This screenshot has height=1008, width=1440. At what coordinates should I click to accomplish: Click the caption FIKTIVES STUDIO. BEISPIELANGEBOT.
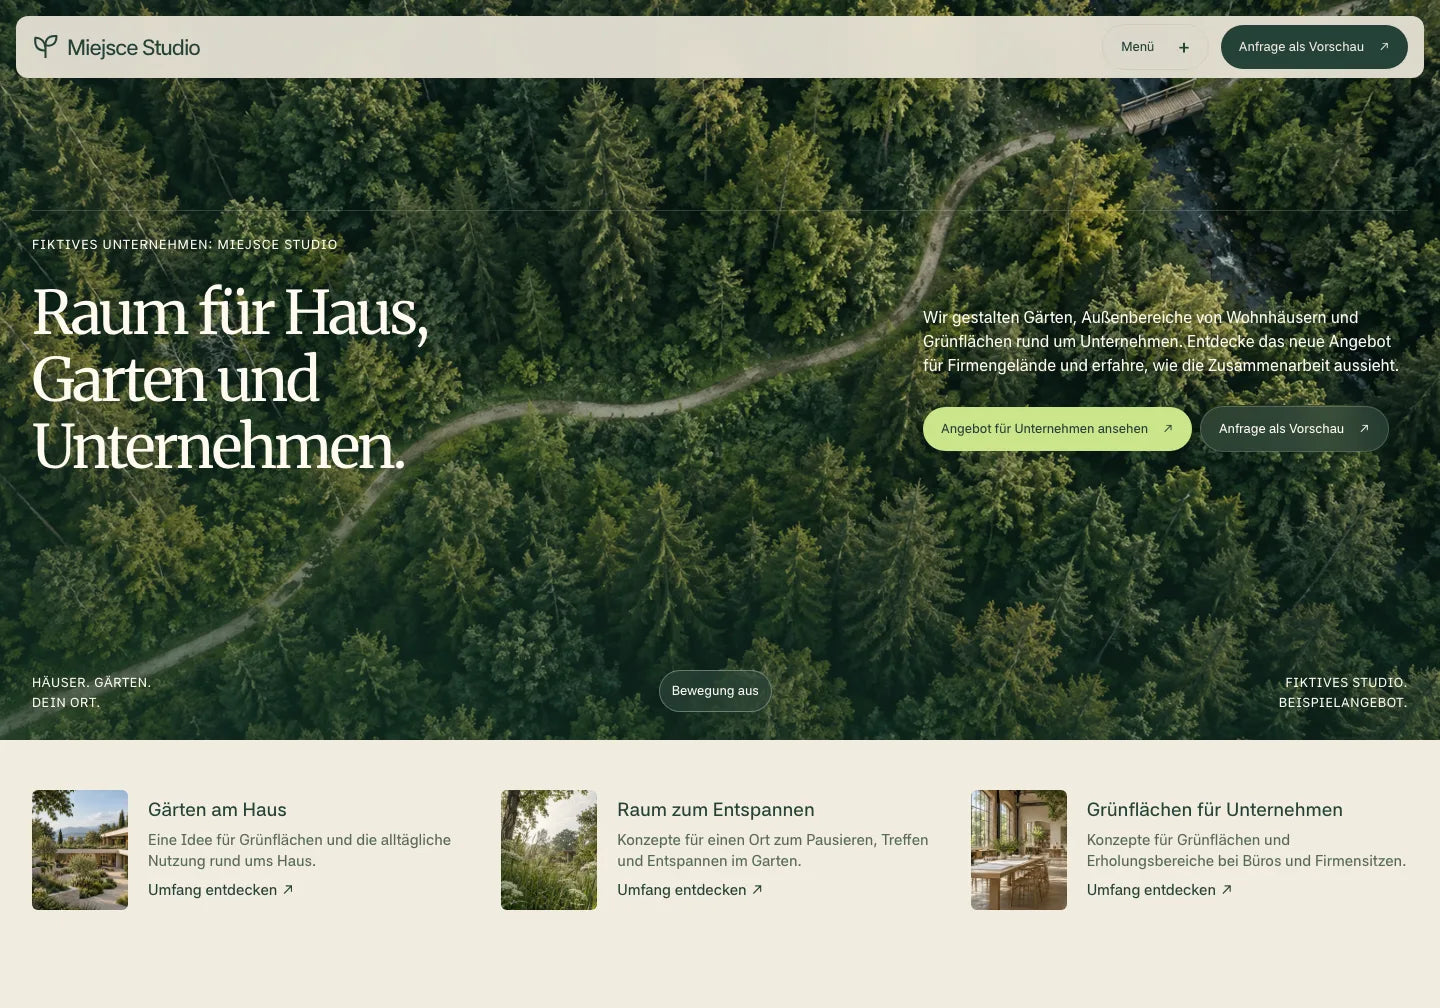tap(1343, 692)
